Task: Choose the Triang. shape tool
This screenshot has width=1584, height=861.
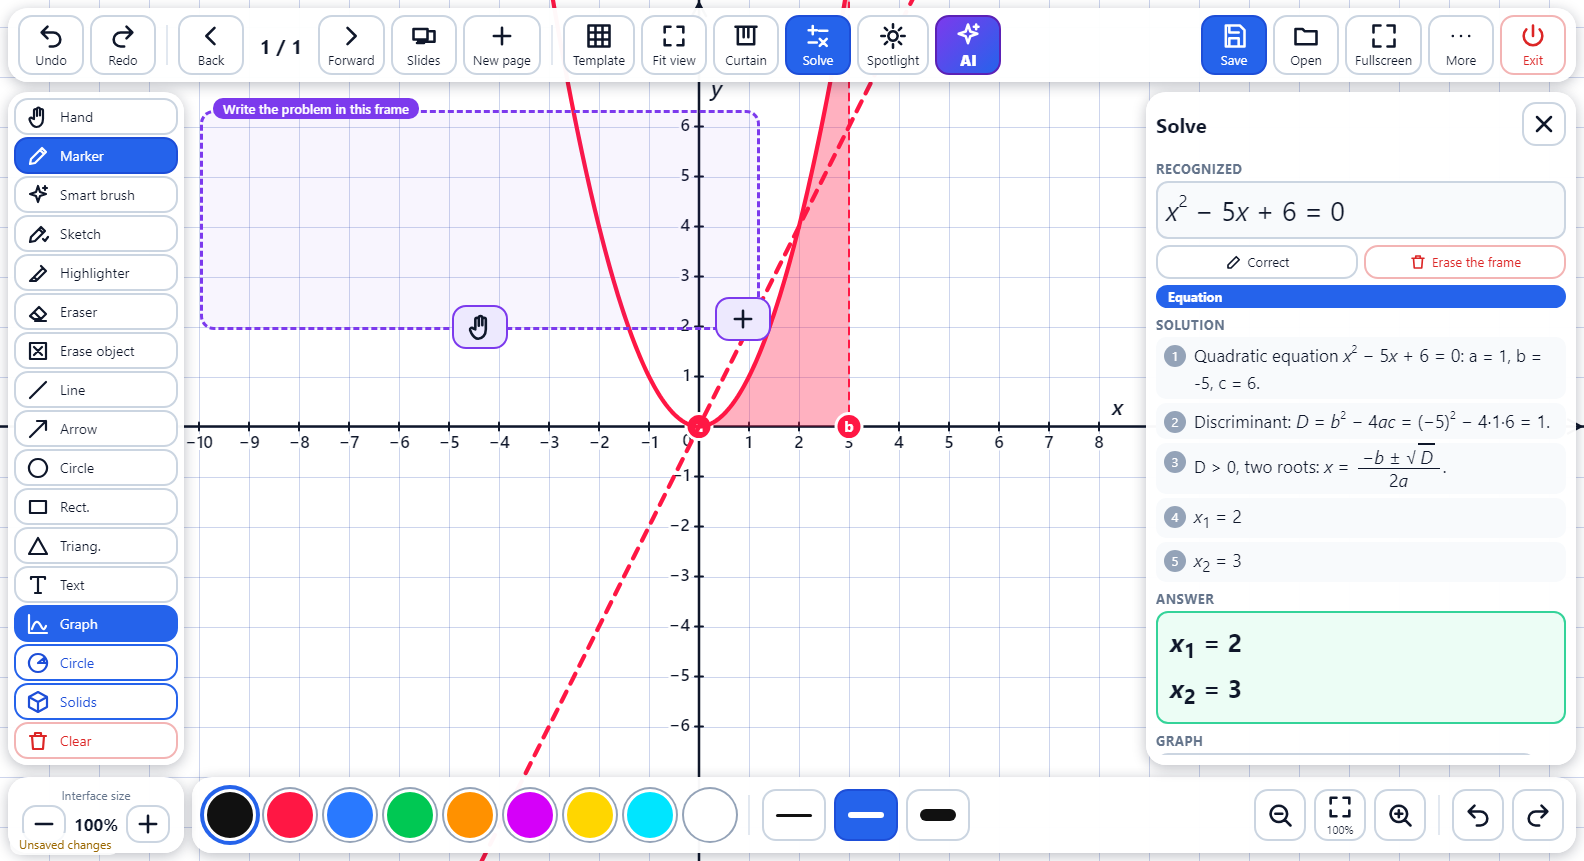Action: coord(96,546)
